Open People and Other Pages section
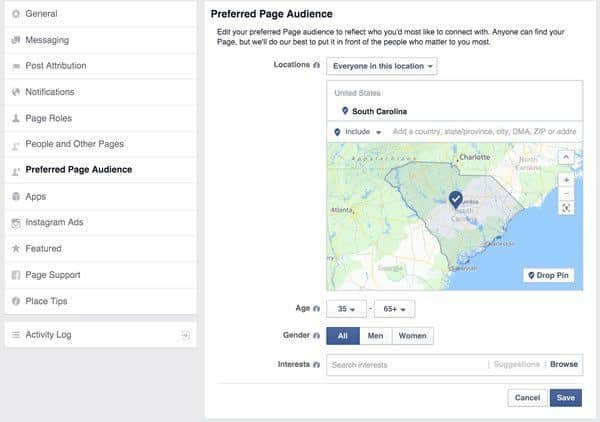The width and height of the screenshot is (600, 422). tap(101, 144)
